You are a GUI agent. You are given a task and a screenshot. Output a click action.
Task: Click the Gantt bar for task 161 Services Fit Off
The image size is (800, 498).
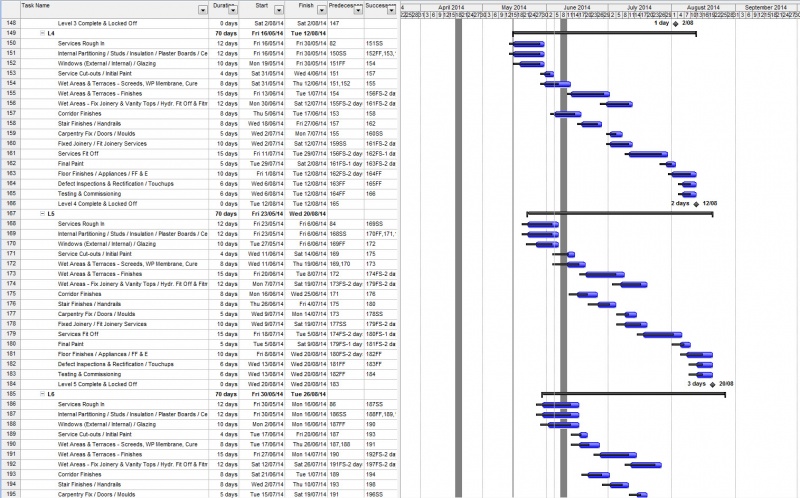[648, 154]
